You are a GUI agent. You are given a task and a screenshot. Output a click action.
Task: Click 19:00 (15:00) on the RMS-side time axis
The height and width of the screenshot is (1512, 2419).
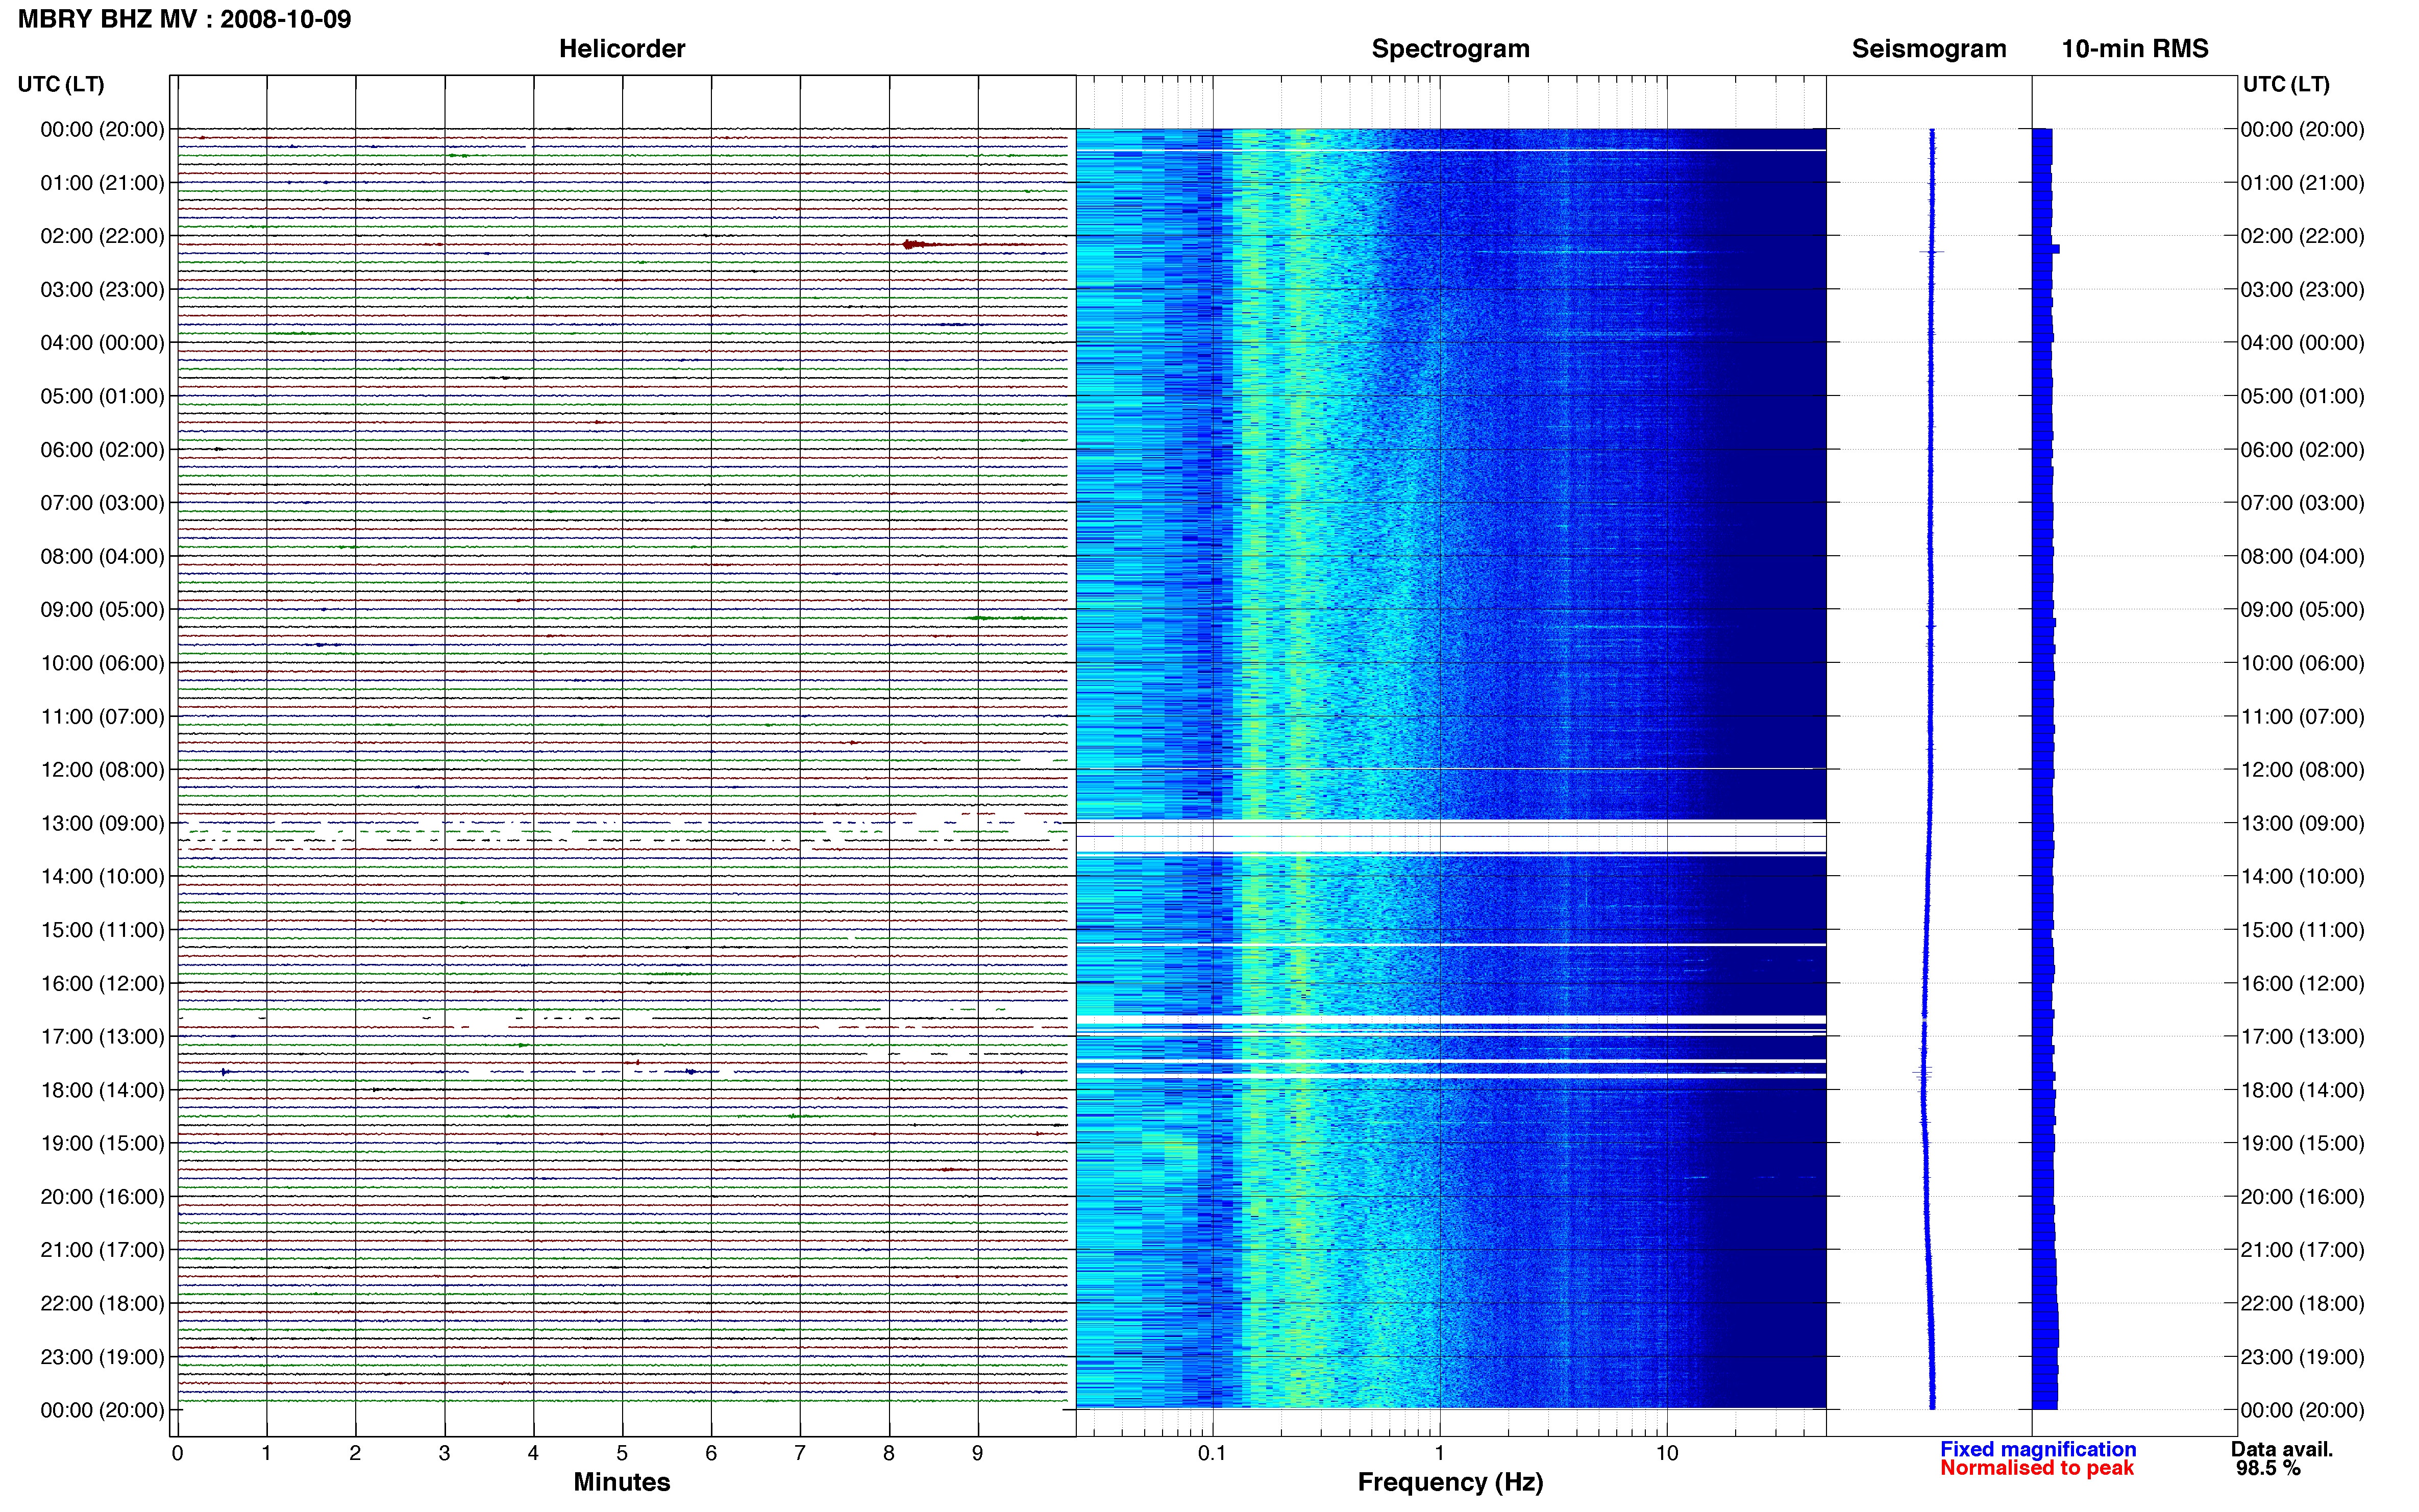click(2302, 1143)
